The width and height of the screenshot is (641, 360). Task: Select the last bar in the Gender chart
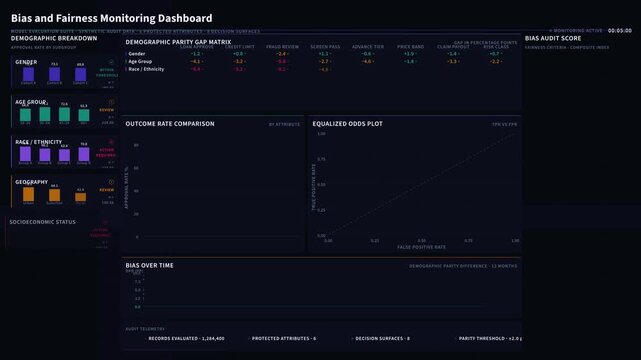point(81,74)
